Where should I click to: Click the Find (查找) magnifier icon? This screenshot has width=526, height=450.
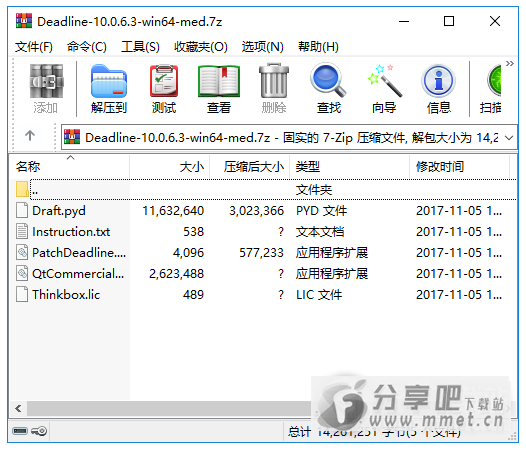pyautogui.click(x=328, y=81)
